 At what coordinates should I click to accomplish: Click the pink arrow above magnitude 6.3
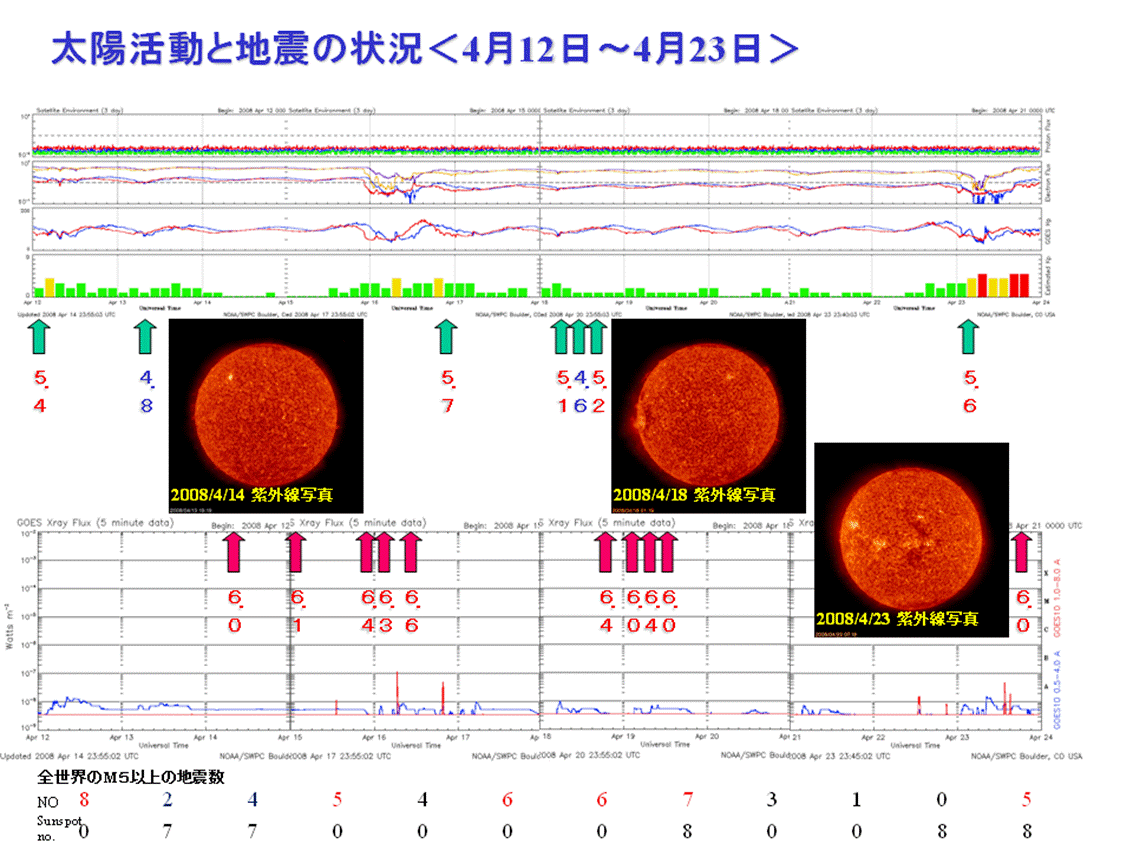click(x=384, y=552)
